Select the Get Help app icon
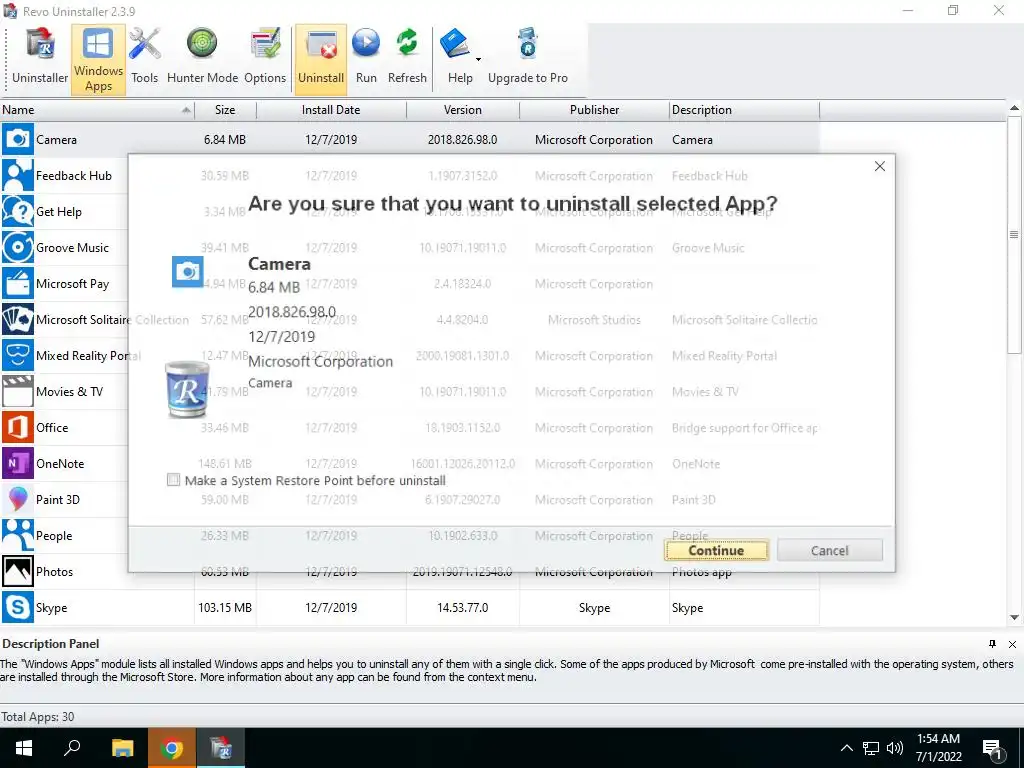 [18, 212]
